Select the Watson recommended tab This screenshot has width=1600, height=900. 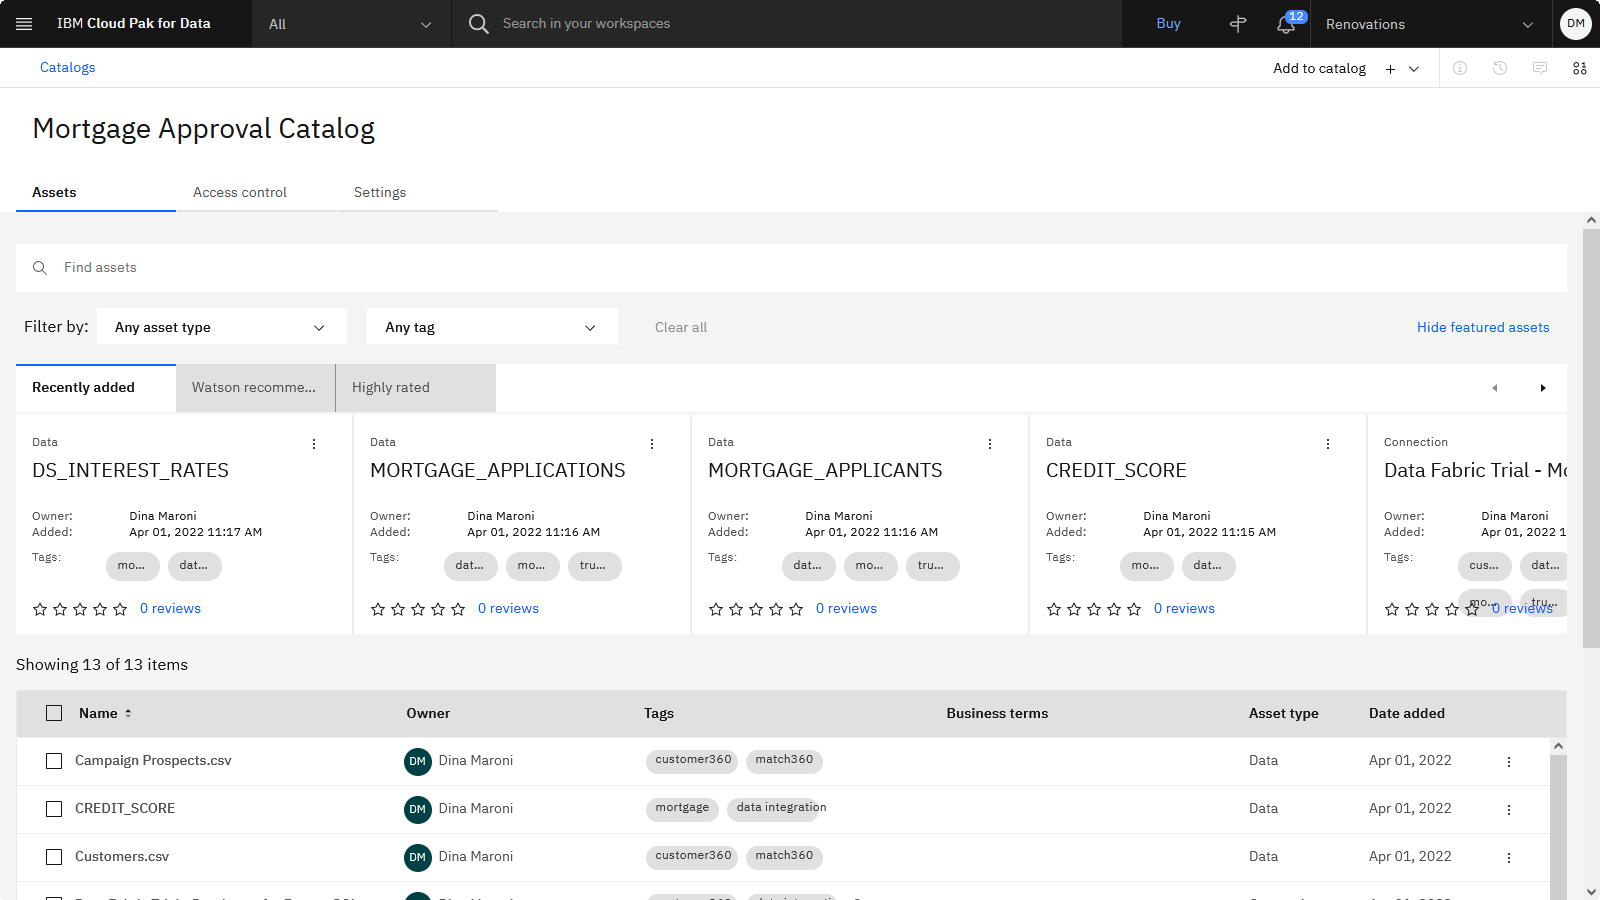[255, 388]
